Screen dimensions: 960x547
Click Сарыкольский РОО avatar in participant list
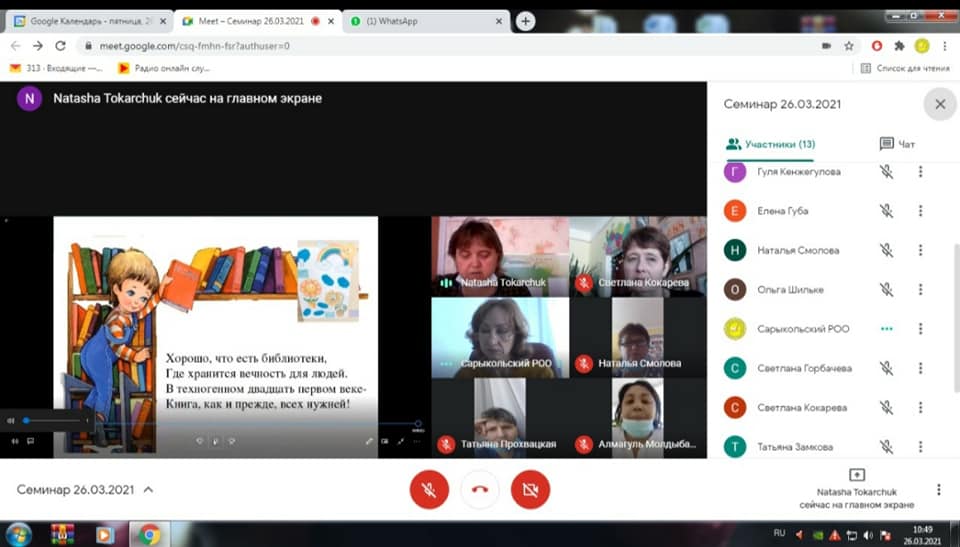point(735,329)
